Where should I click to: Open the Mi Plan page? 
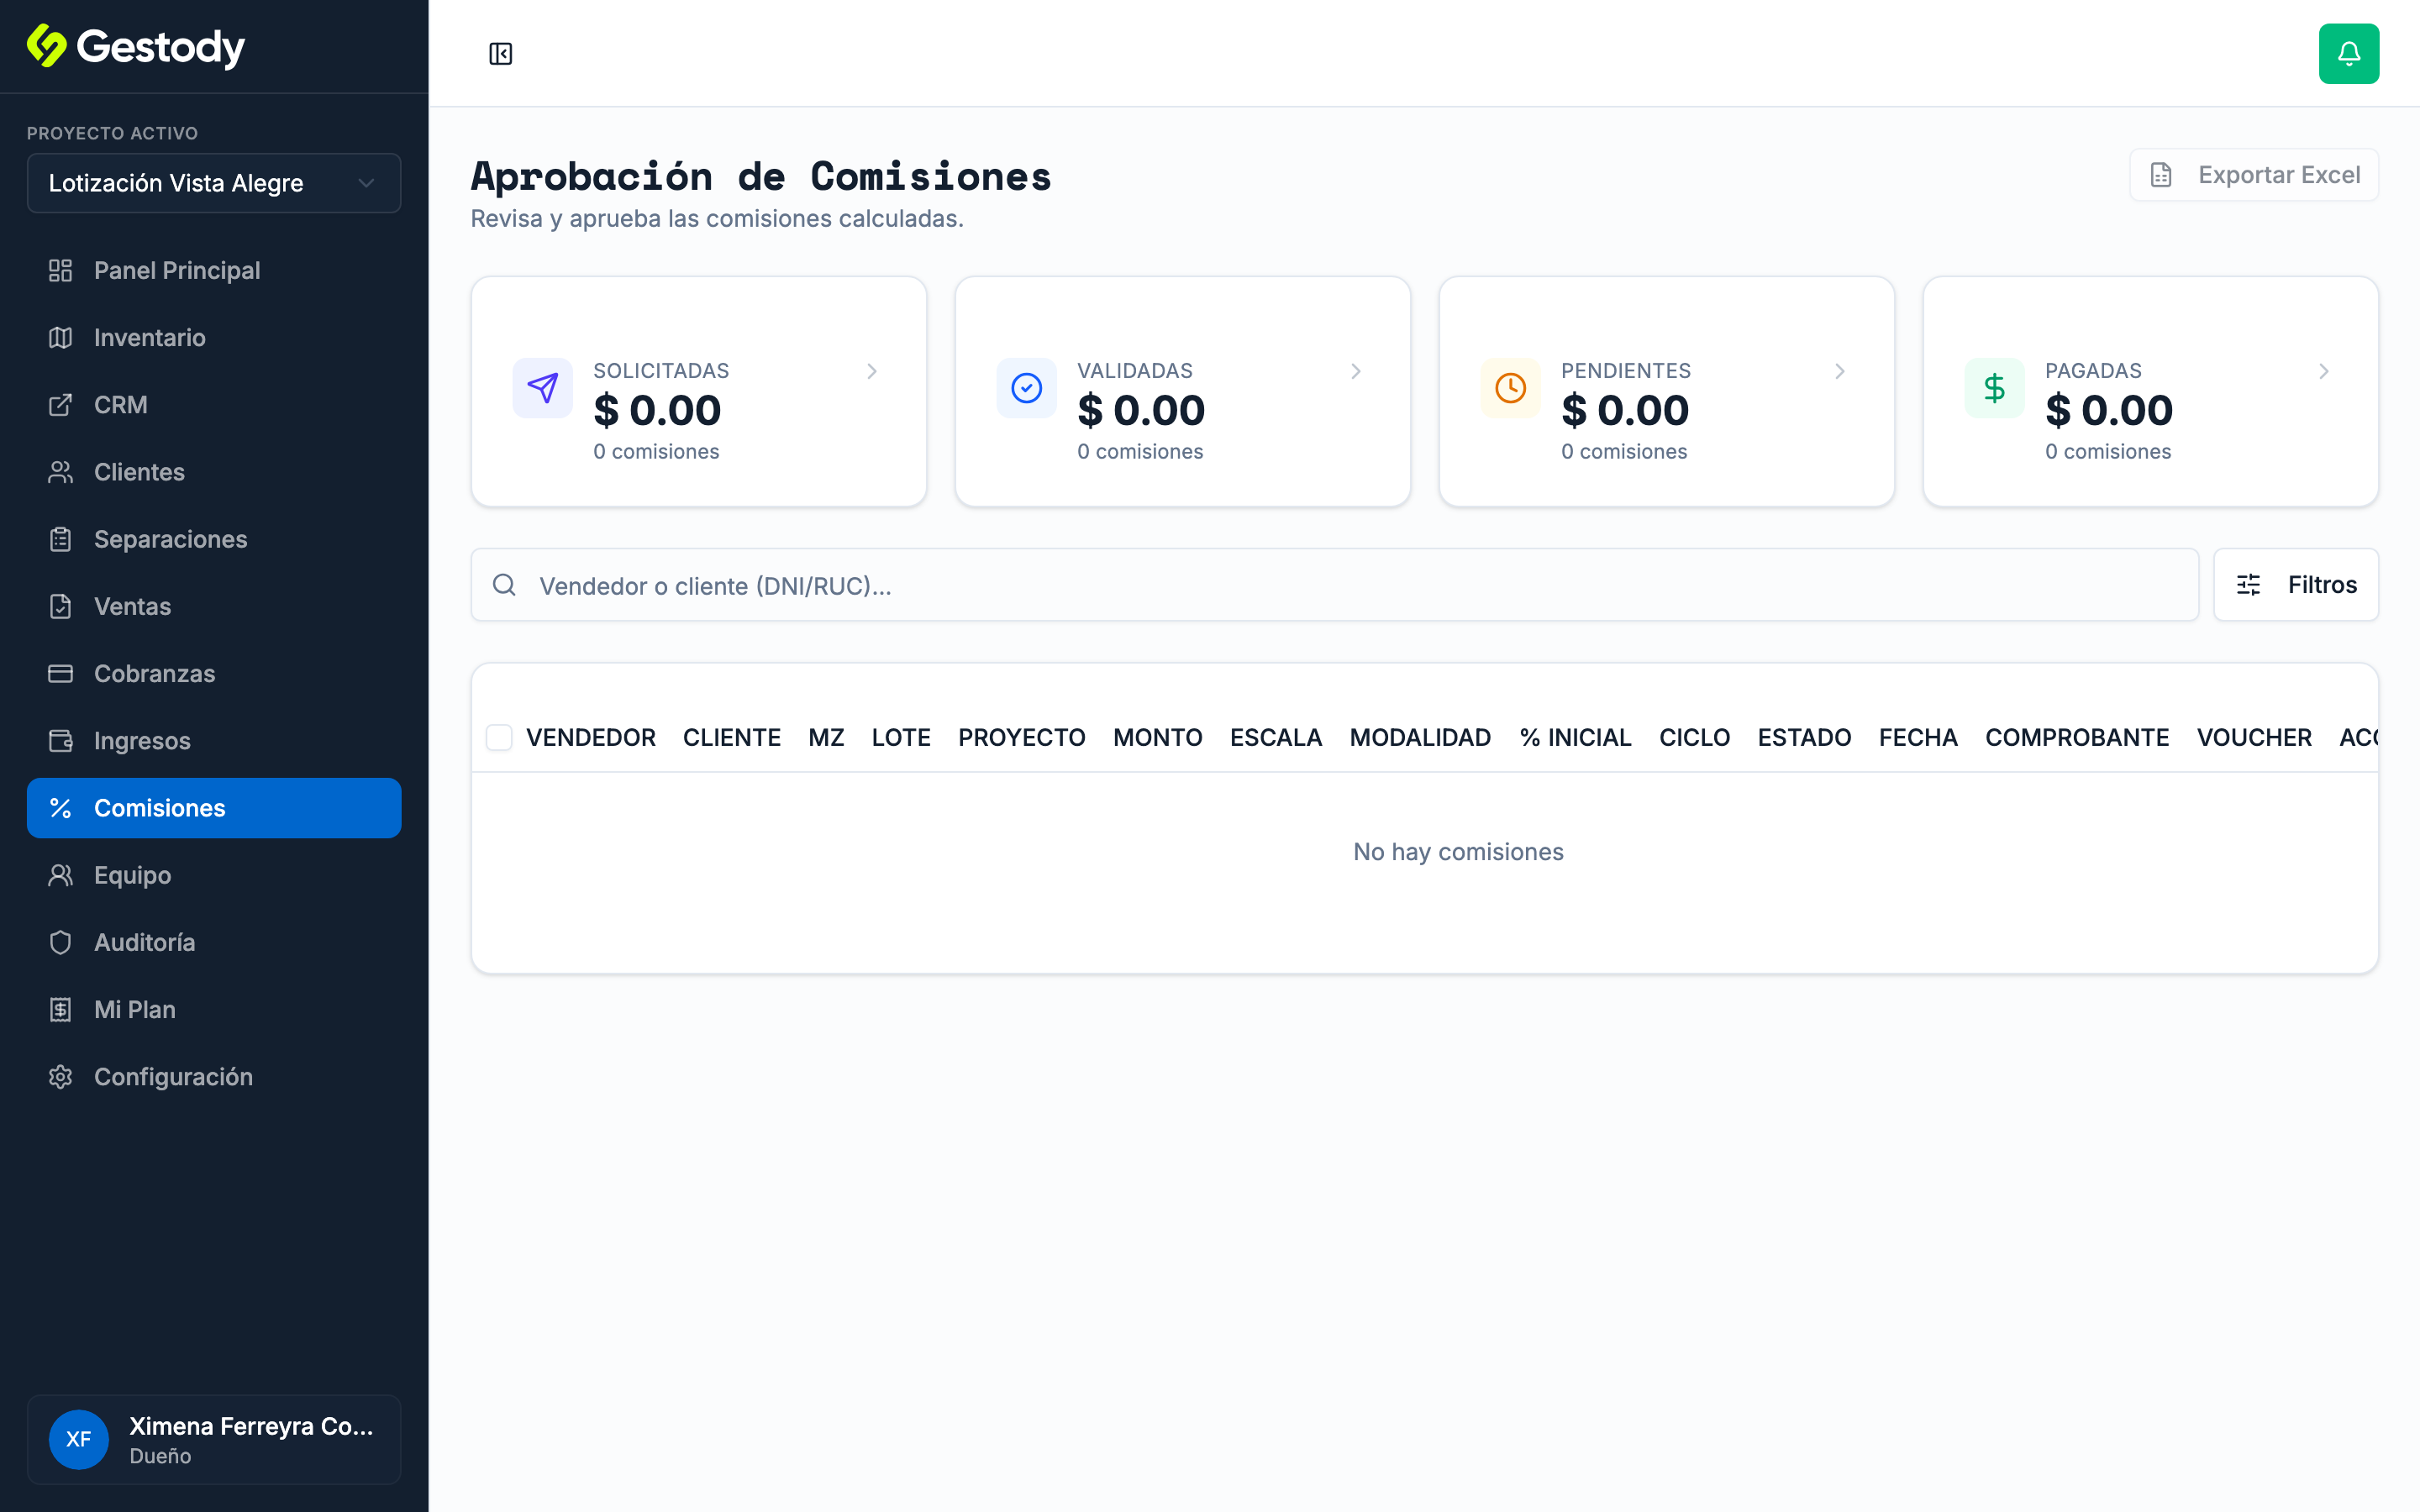pos(214,1010)
